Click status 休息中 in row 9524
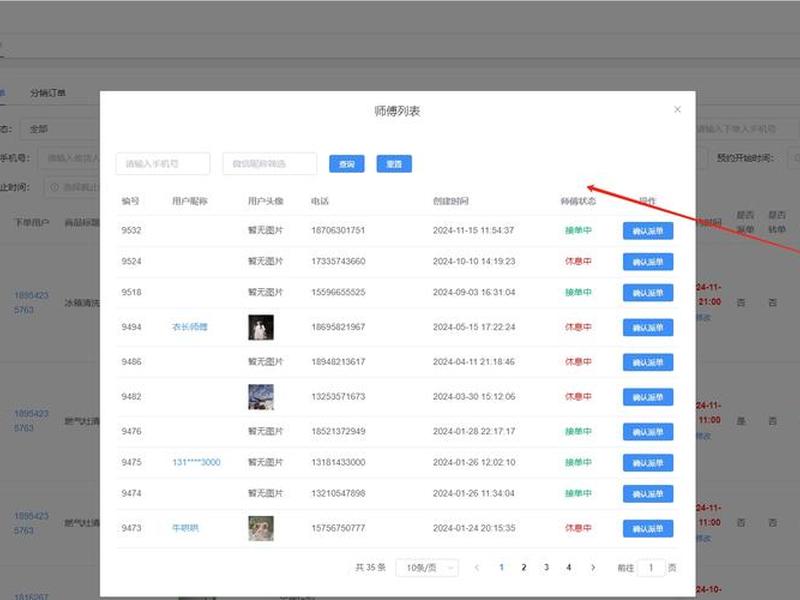Image resolution: width=800 pixels, height=600 pixels. [578, 261]
